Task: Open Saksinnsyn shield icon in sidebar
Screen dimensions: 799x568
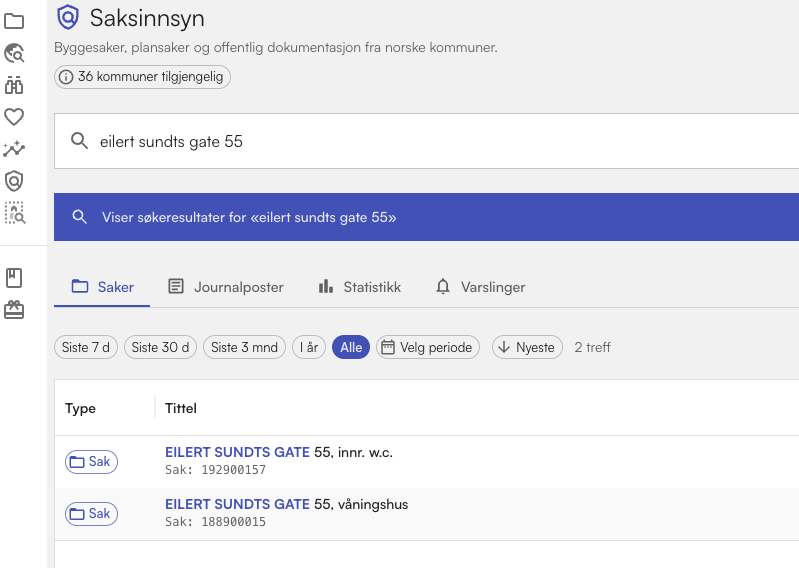Action: click(x=14, y=181)
